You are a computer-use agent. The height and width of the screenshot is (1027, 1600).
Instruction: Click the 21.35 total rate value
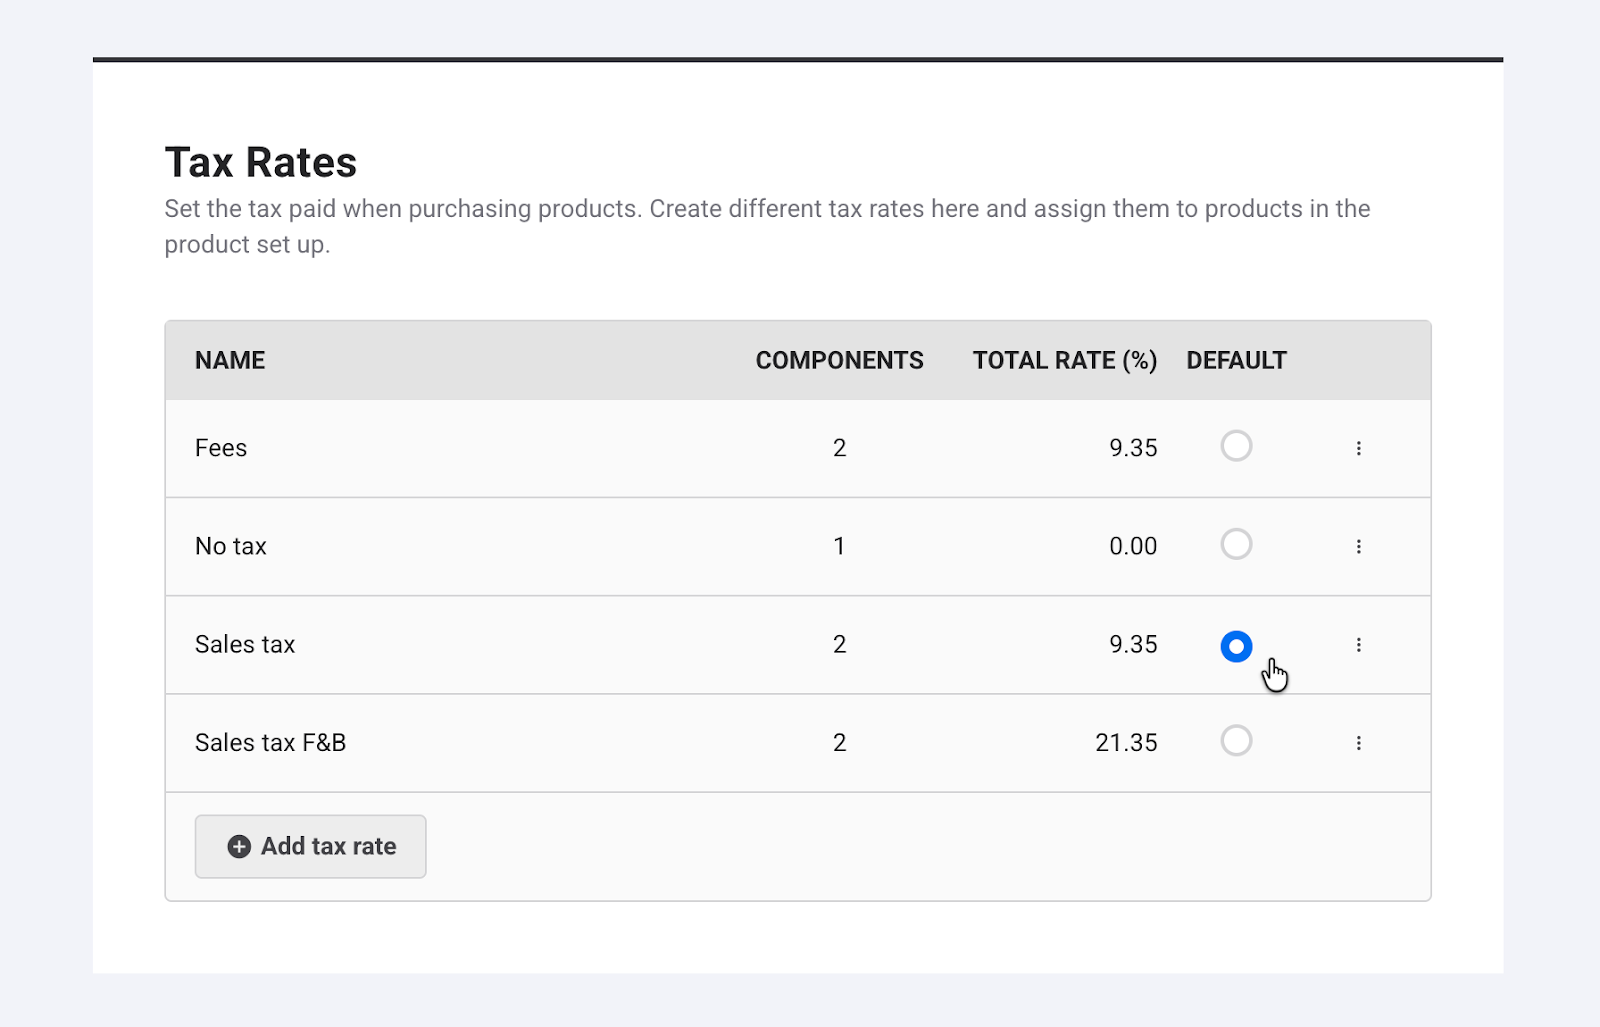pos(1126,743)
